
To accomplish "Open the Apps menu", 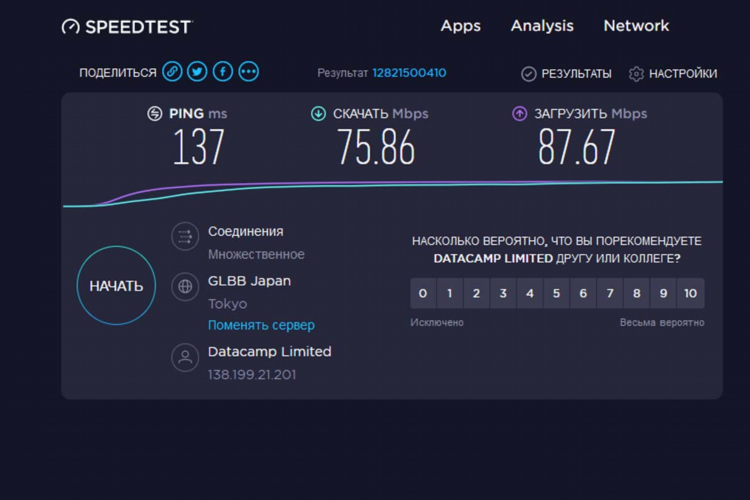I will (x=461, y=26).
